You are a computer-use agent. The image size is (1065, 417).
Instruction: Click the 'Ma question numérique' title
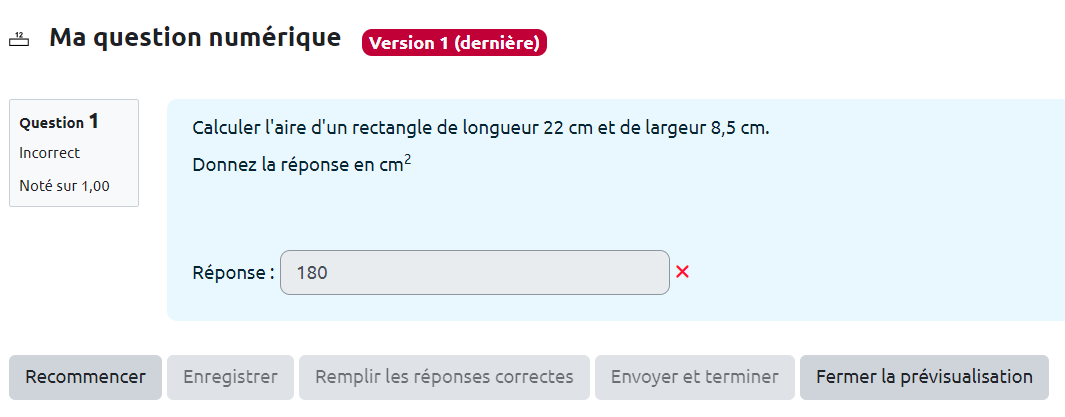pyautogui.click(x=195, y=38)
